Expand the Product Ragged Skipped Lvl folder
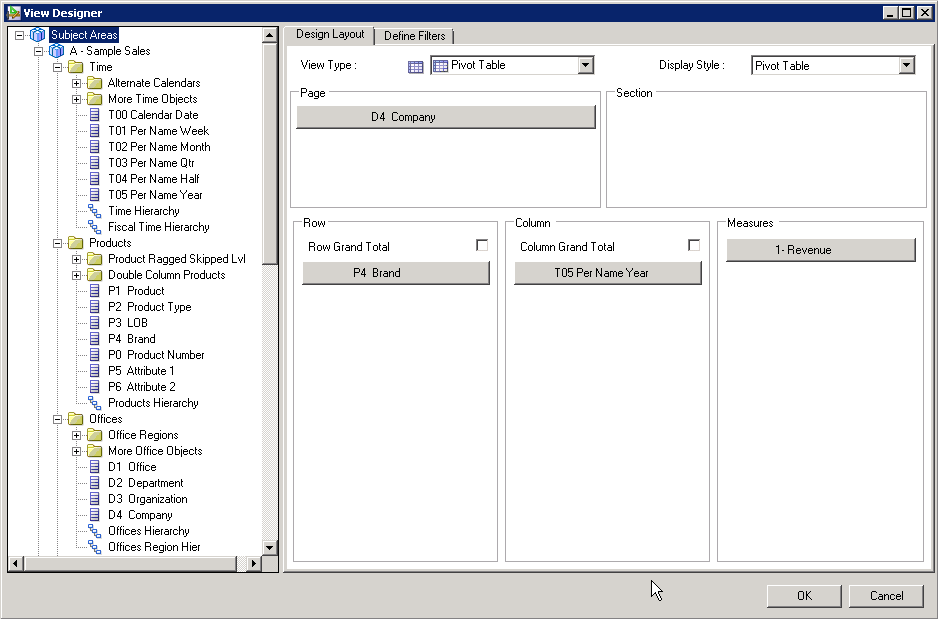938x619 pixels. click(x=77, y=259)
